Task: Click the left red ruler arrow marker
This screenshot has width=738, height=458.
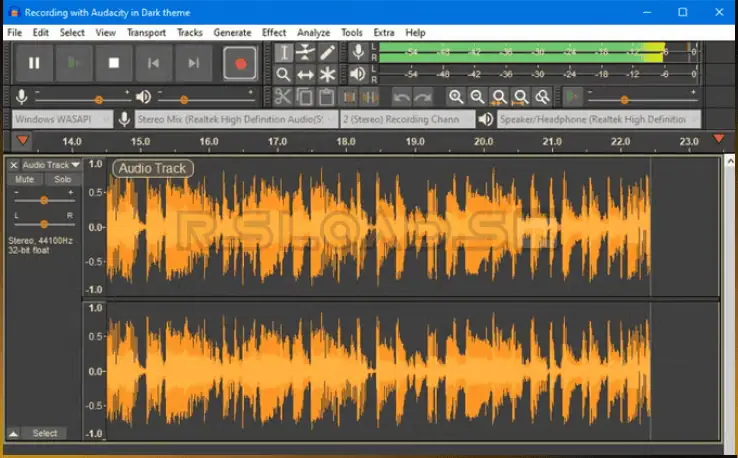Action: point(23,140)
